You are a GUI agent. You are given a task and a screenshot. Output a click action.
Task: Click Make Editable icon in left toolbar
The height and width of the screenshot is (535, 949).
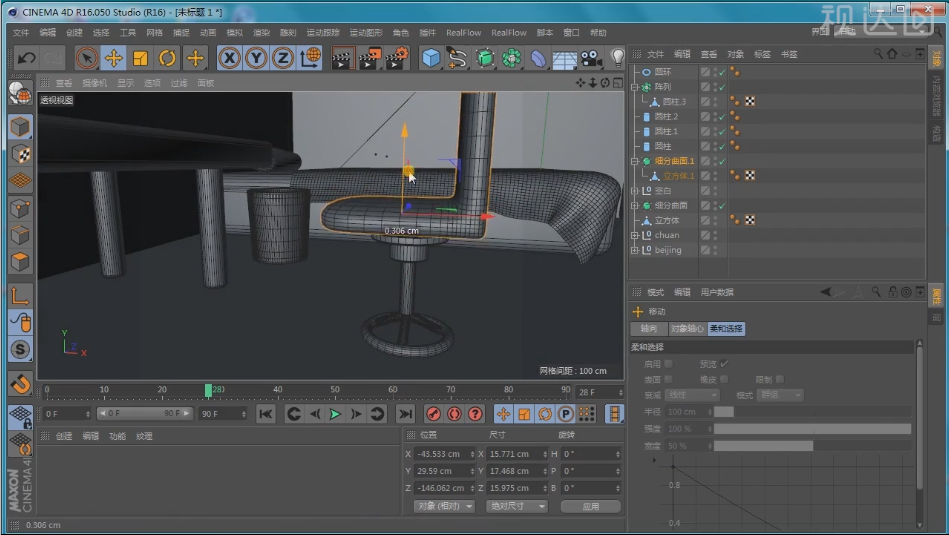(x=20, y=93)
